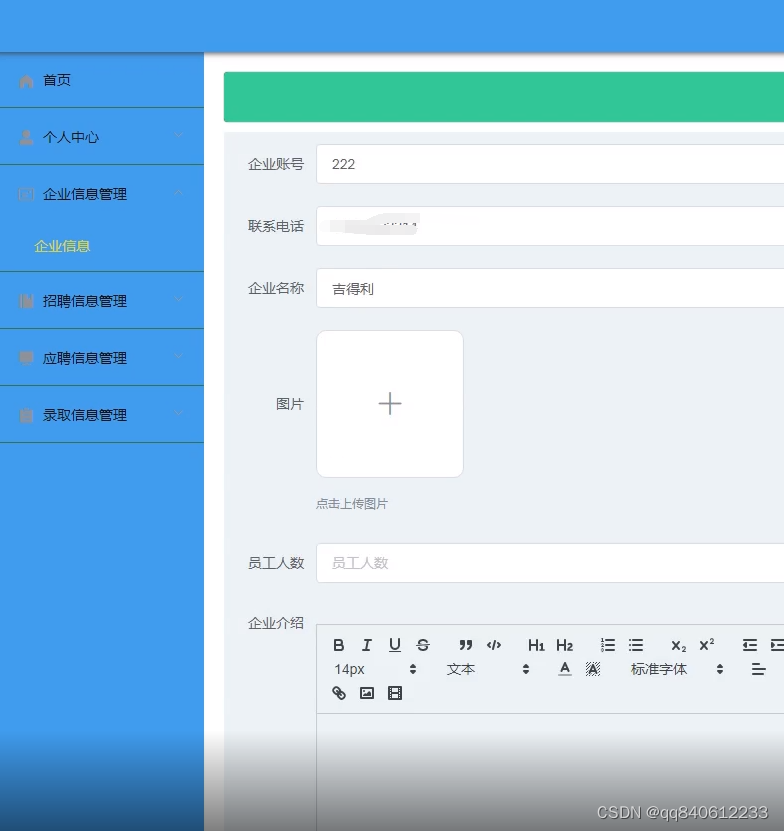Screen dimensions: 784x831
Task: Focus the 员工人数 input field
Action: [x=550, y=563]
